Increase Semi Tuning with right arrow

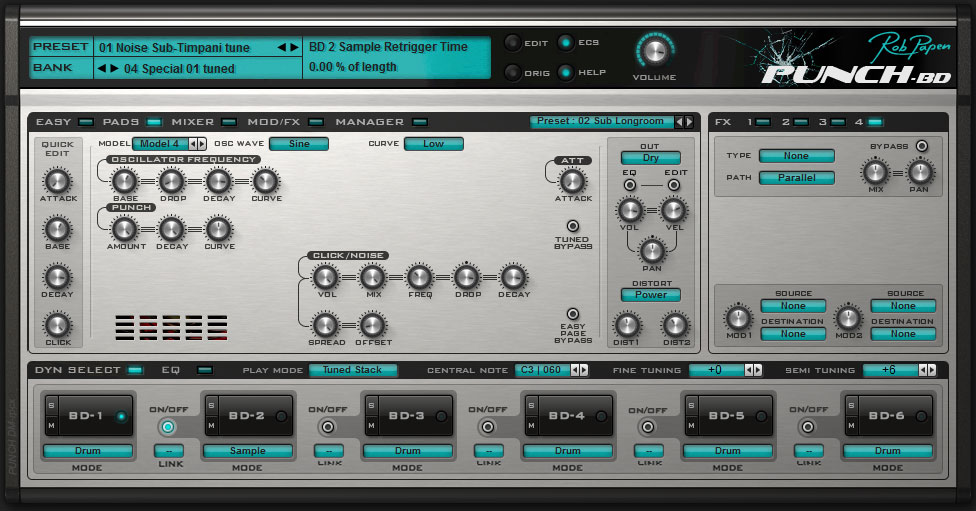point(931,370)
